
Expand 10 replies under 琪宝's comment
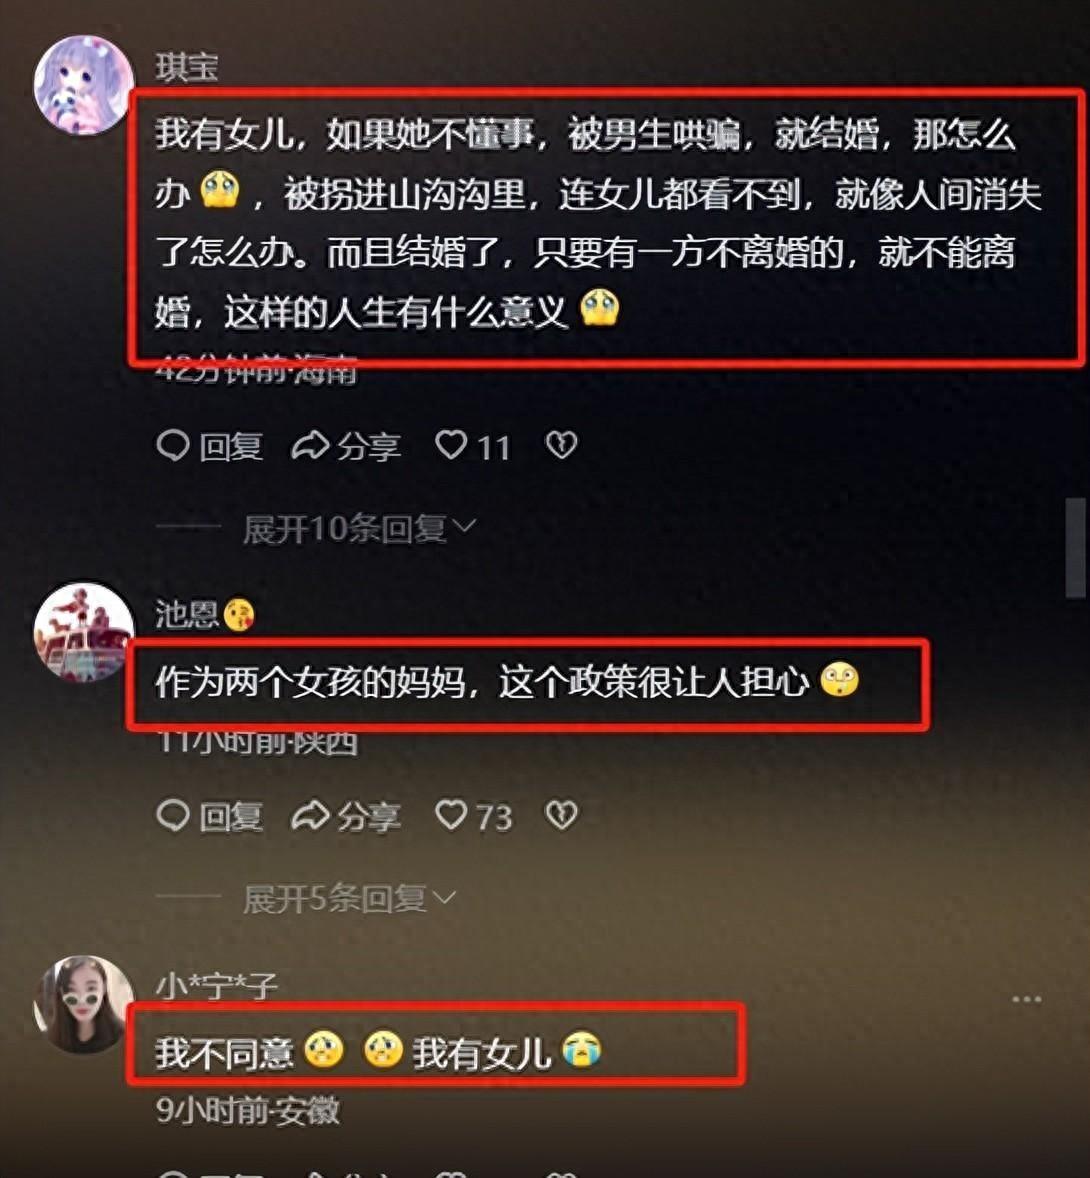point(360,529)
